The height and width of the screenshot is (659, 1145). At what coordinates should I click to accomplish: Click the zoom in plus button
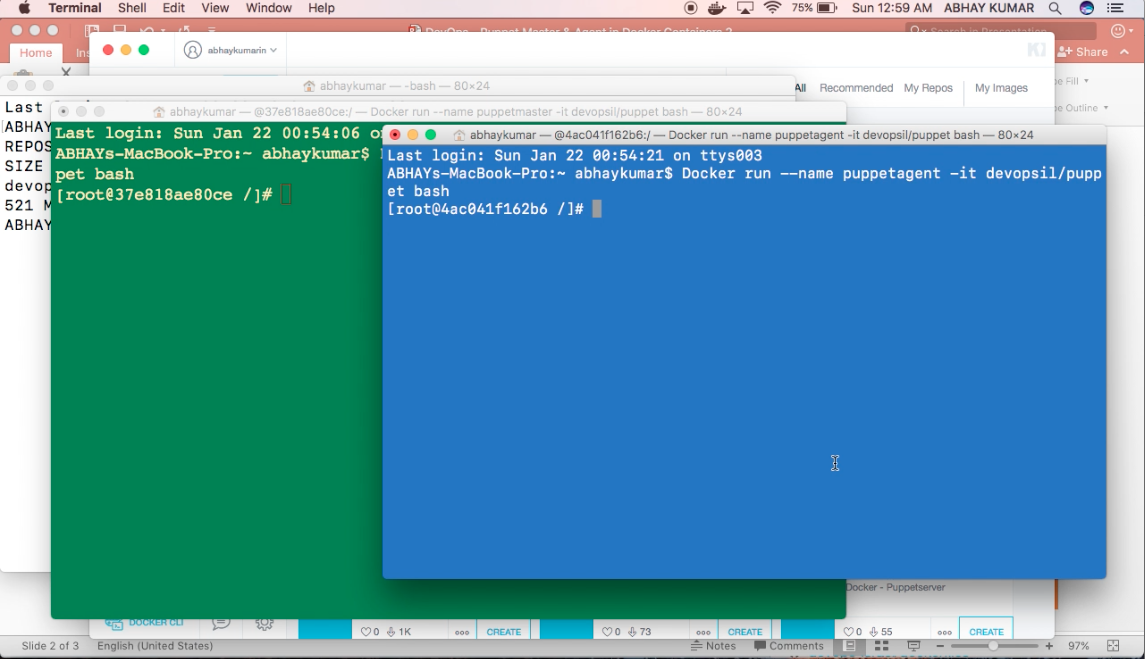pyautogui.click(x=1049, y=646)
